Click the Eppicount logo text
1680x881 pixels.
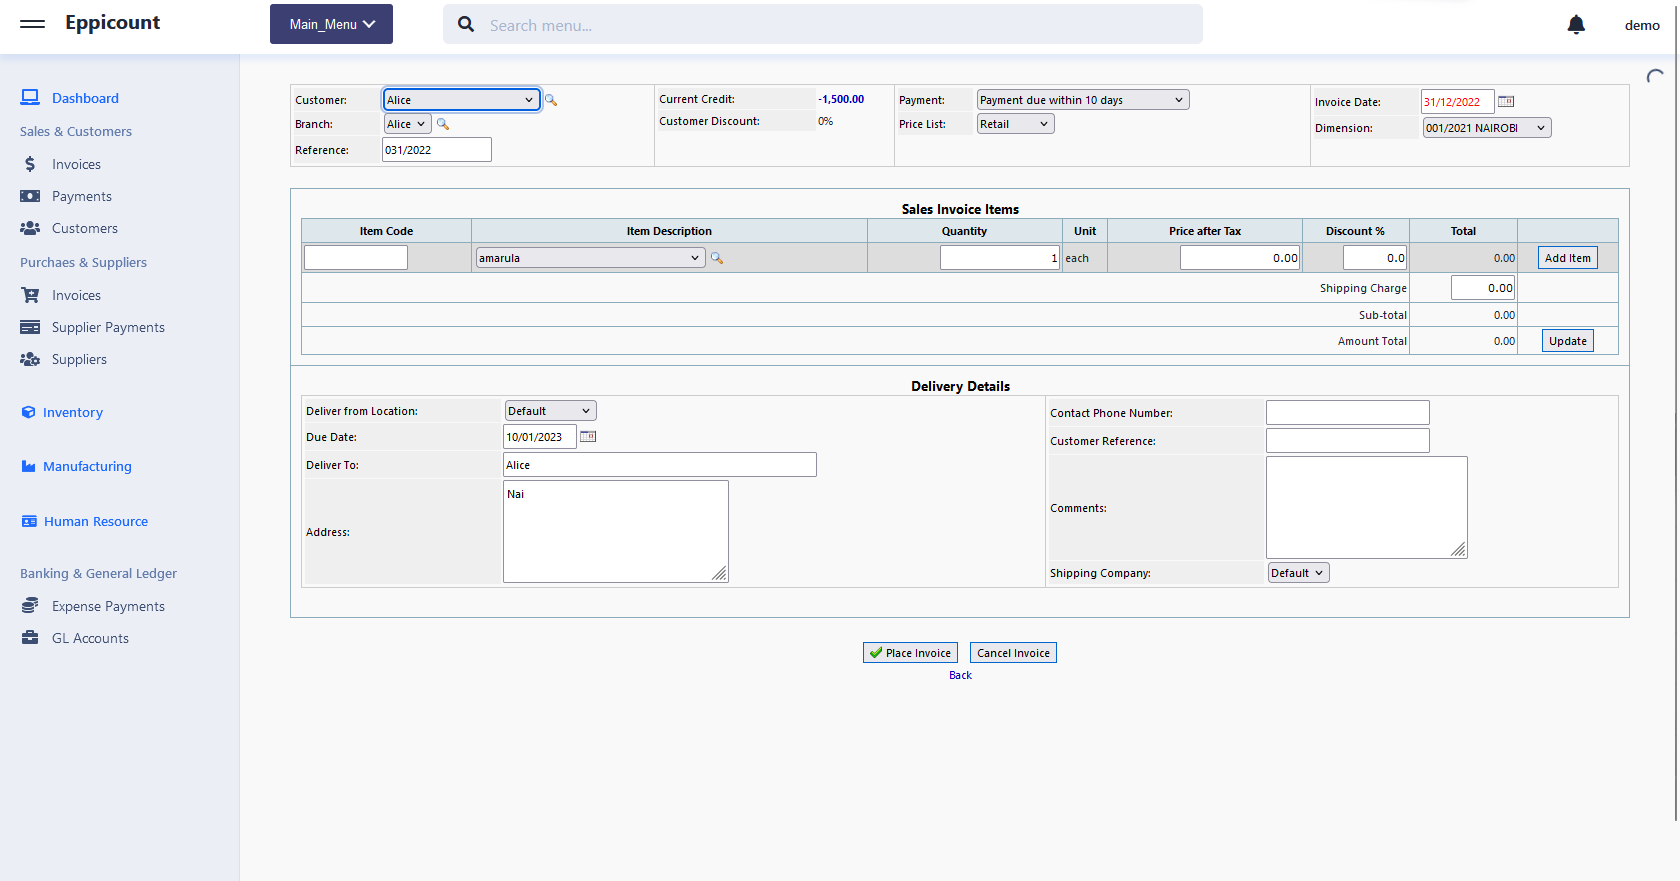(x=112, y=23)
